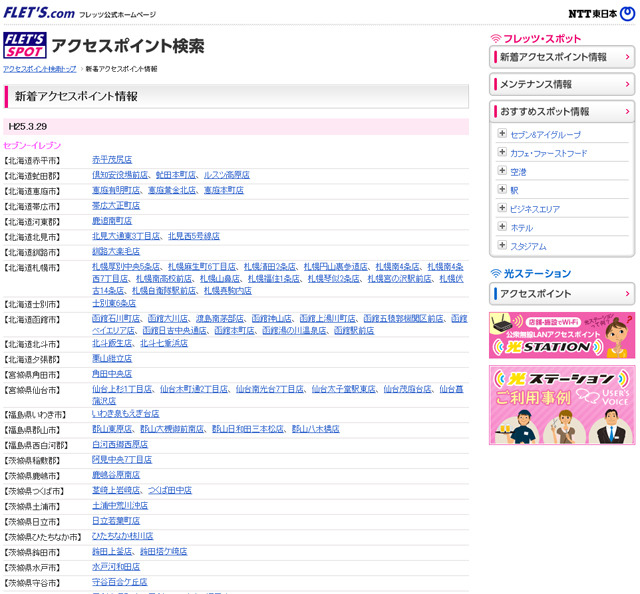Open 仙台南光台7丁目店 store link

coord(270,389)
